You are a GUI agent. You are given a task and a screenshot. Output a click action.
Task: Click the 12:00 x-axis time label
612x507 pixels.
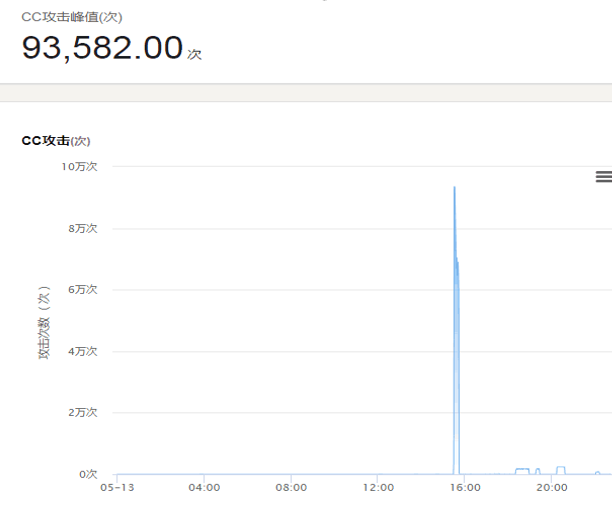[378, 487]
